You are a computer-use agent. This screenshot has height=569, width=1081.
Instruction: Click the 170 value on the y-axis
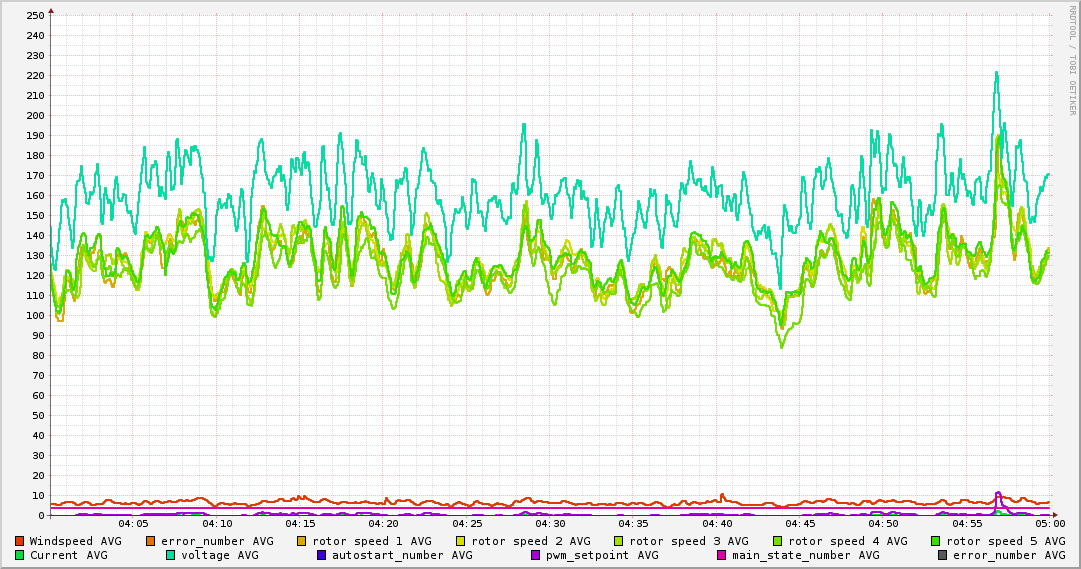(x=34, y=176)
